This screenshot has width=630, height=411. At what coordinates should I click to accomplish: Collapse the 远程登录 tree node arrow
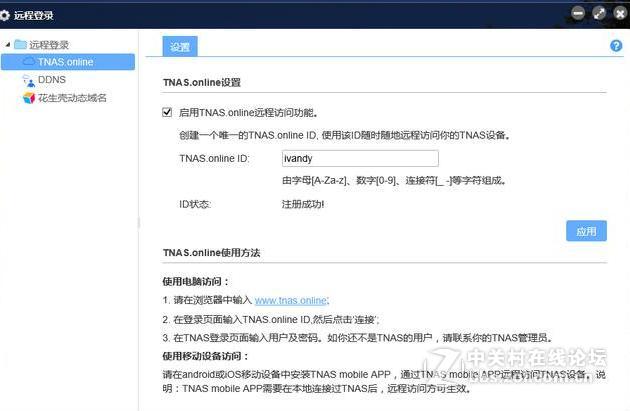tap(8, 44)
